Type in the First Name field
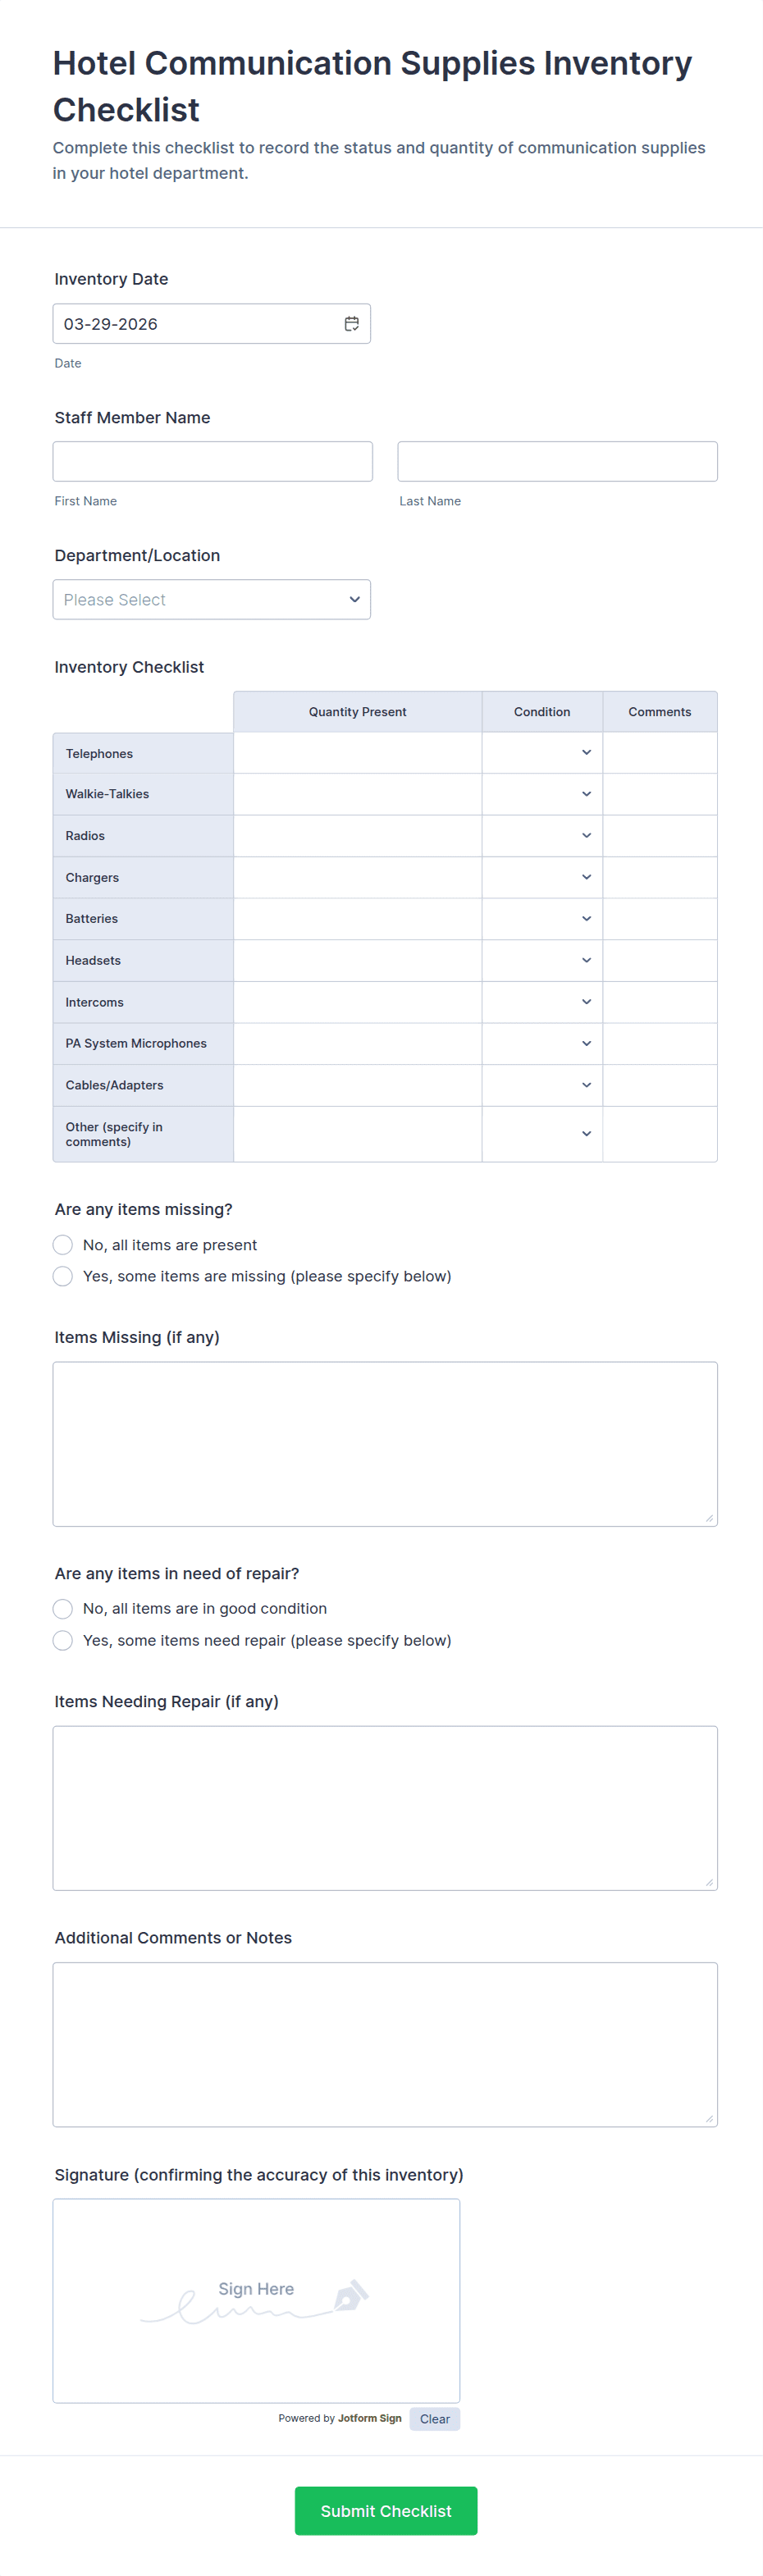763x2576 pixels. pos(212,462)
